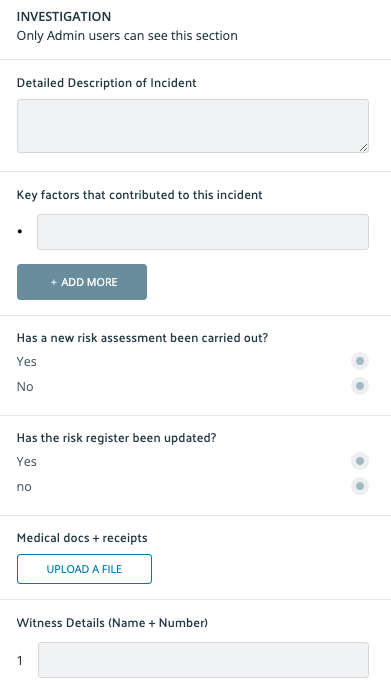Click the Yes label under new risk assessment

pyautogui.click(x=27, y=362)
